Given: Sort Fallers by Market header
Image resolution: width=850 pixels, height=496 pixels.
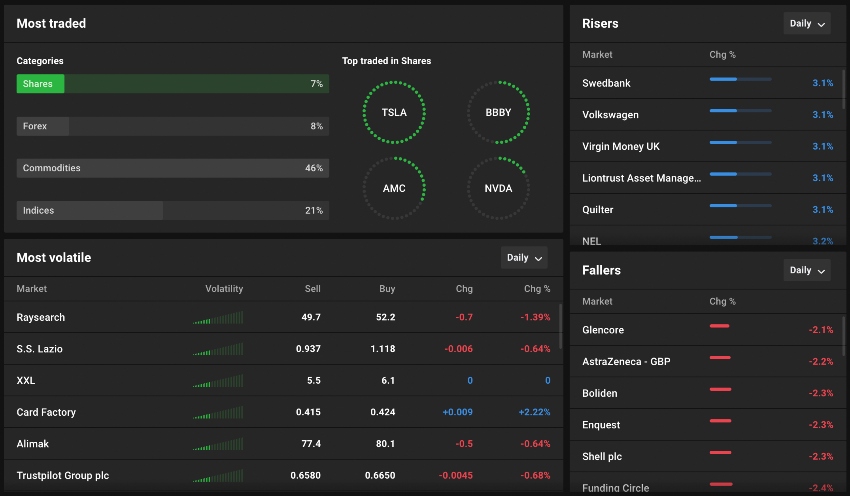Looking at the screenshot, I should click(597, 301).
